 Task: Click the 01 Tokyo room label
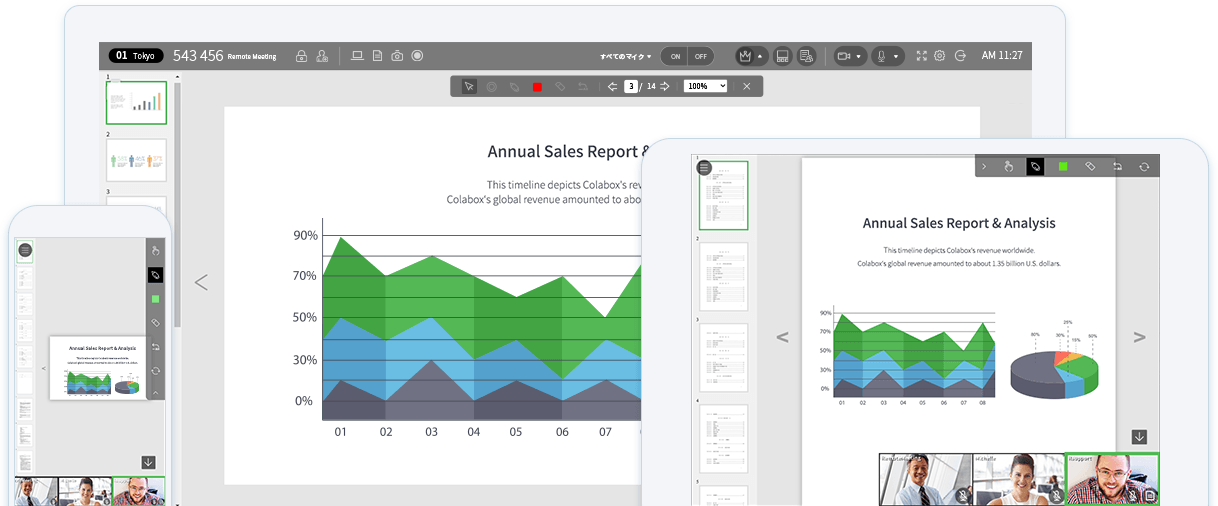136,56
